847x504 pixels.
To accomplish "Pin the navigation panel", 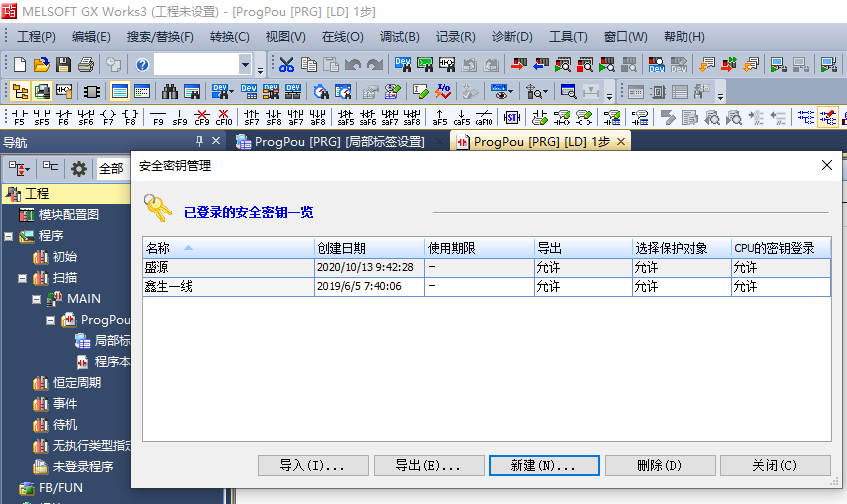I will tap(200, 142).
